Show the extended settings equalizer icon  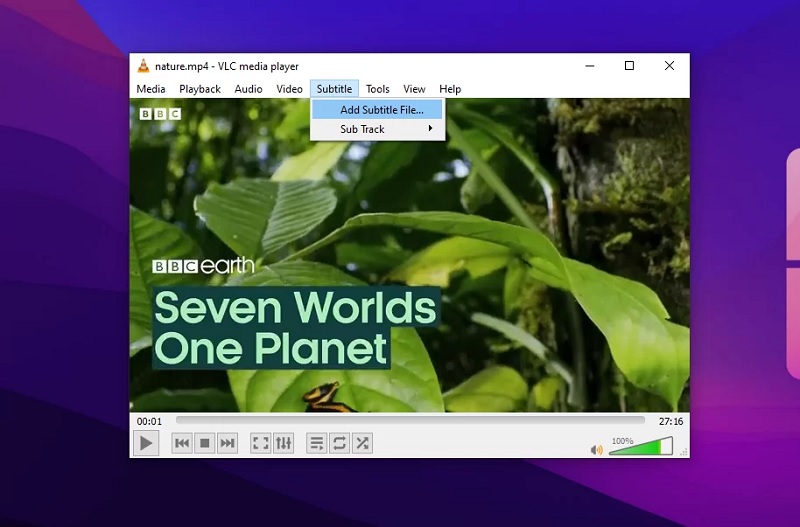coord(283,443)
